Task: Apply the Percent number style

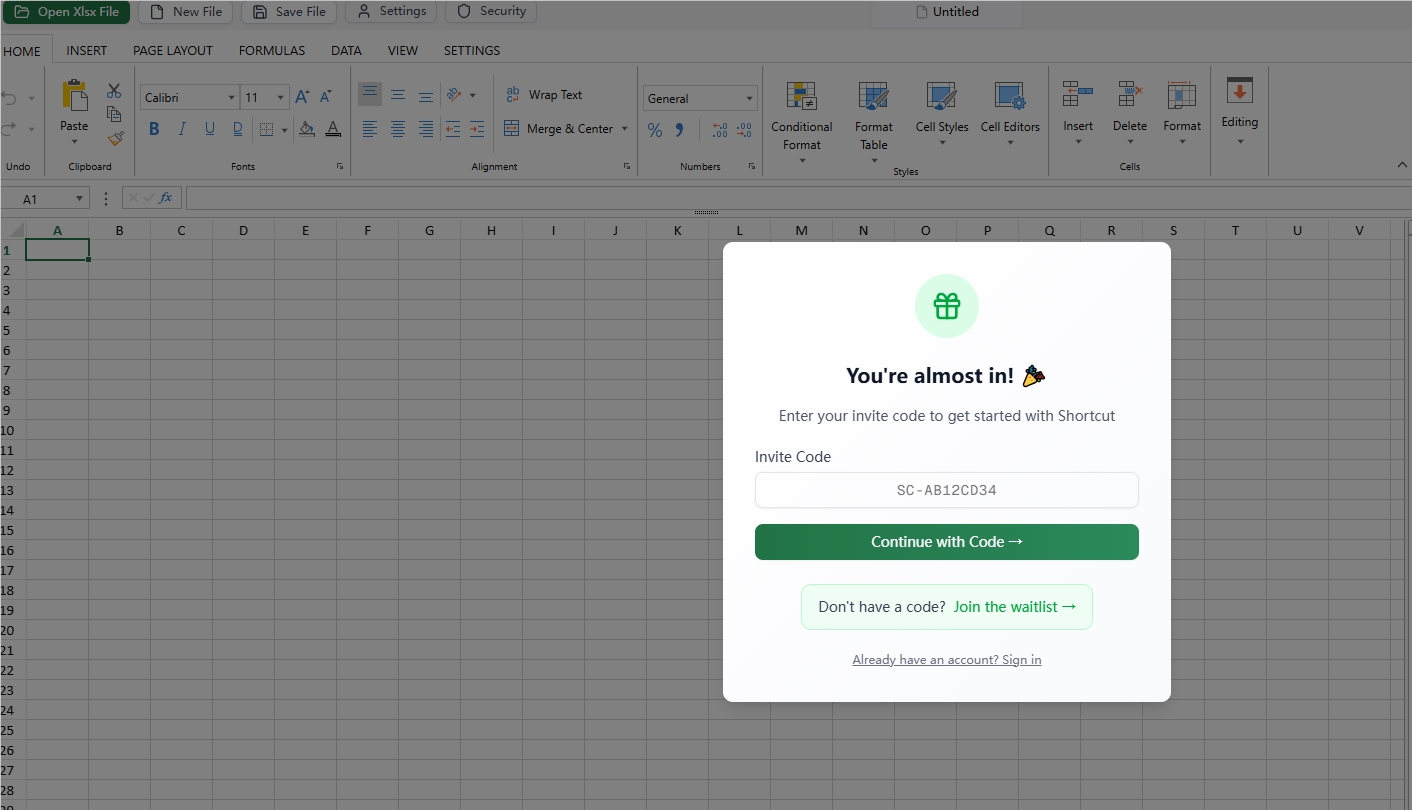Action: tap(655, 129)
